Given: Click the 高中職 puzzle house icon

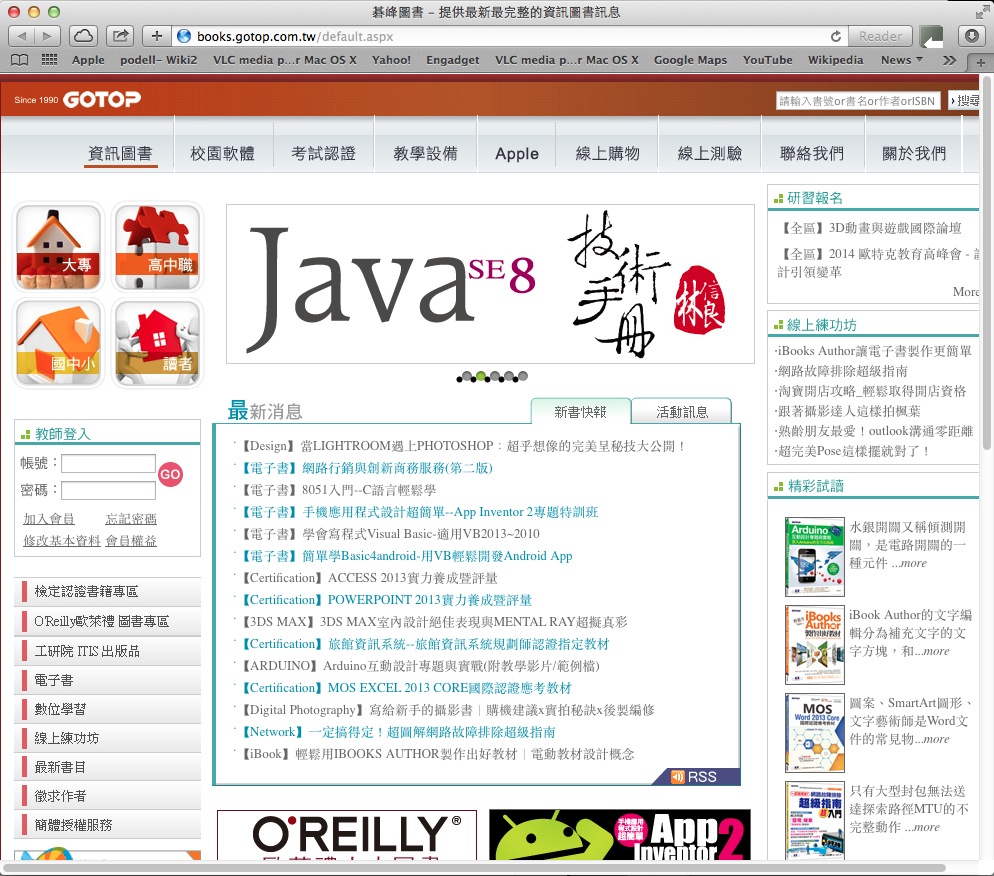Looking at the screenshot, I should click(157, 247).
